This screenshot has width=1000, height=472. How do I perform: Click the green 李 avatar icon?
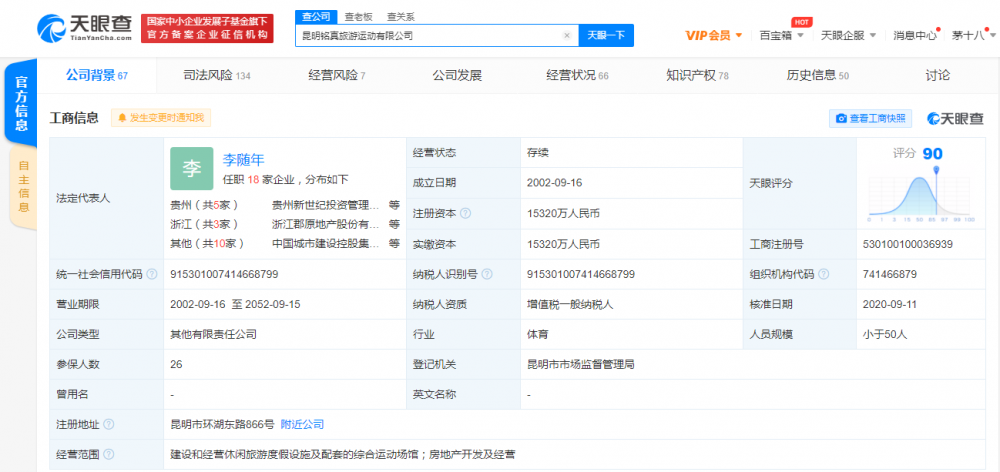(x=191, y=168)
